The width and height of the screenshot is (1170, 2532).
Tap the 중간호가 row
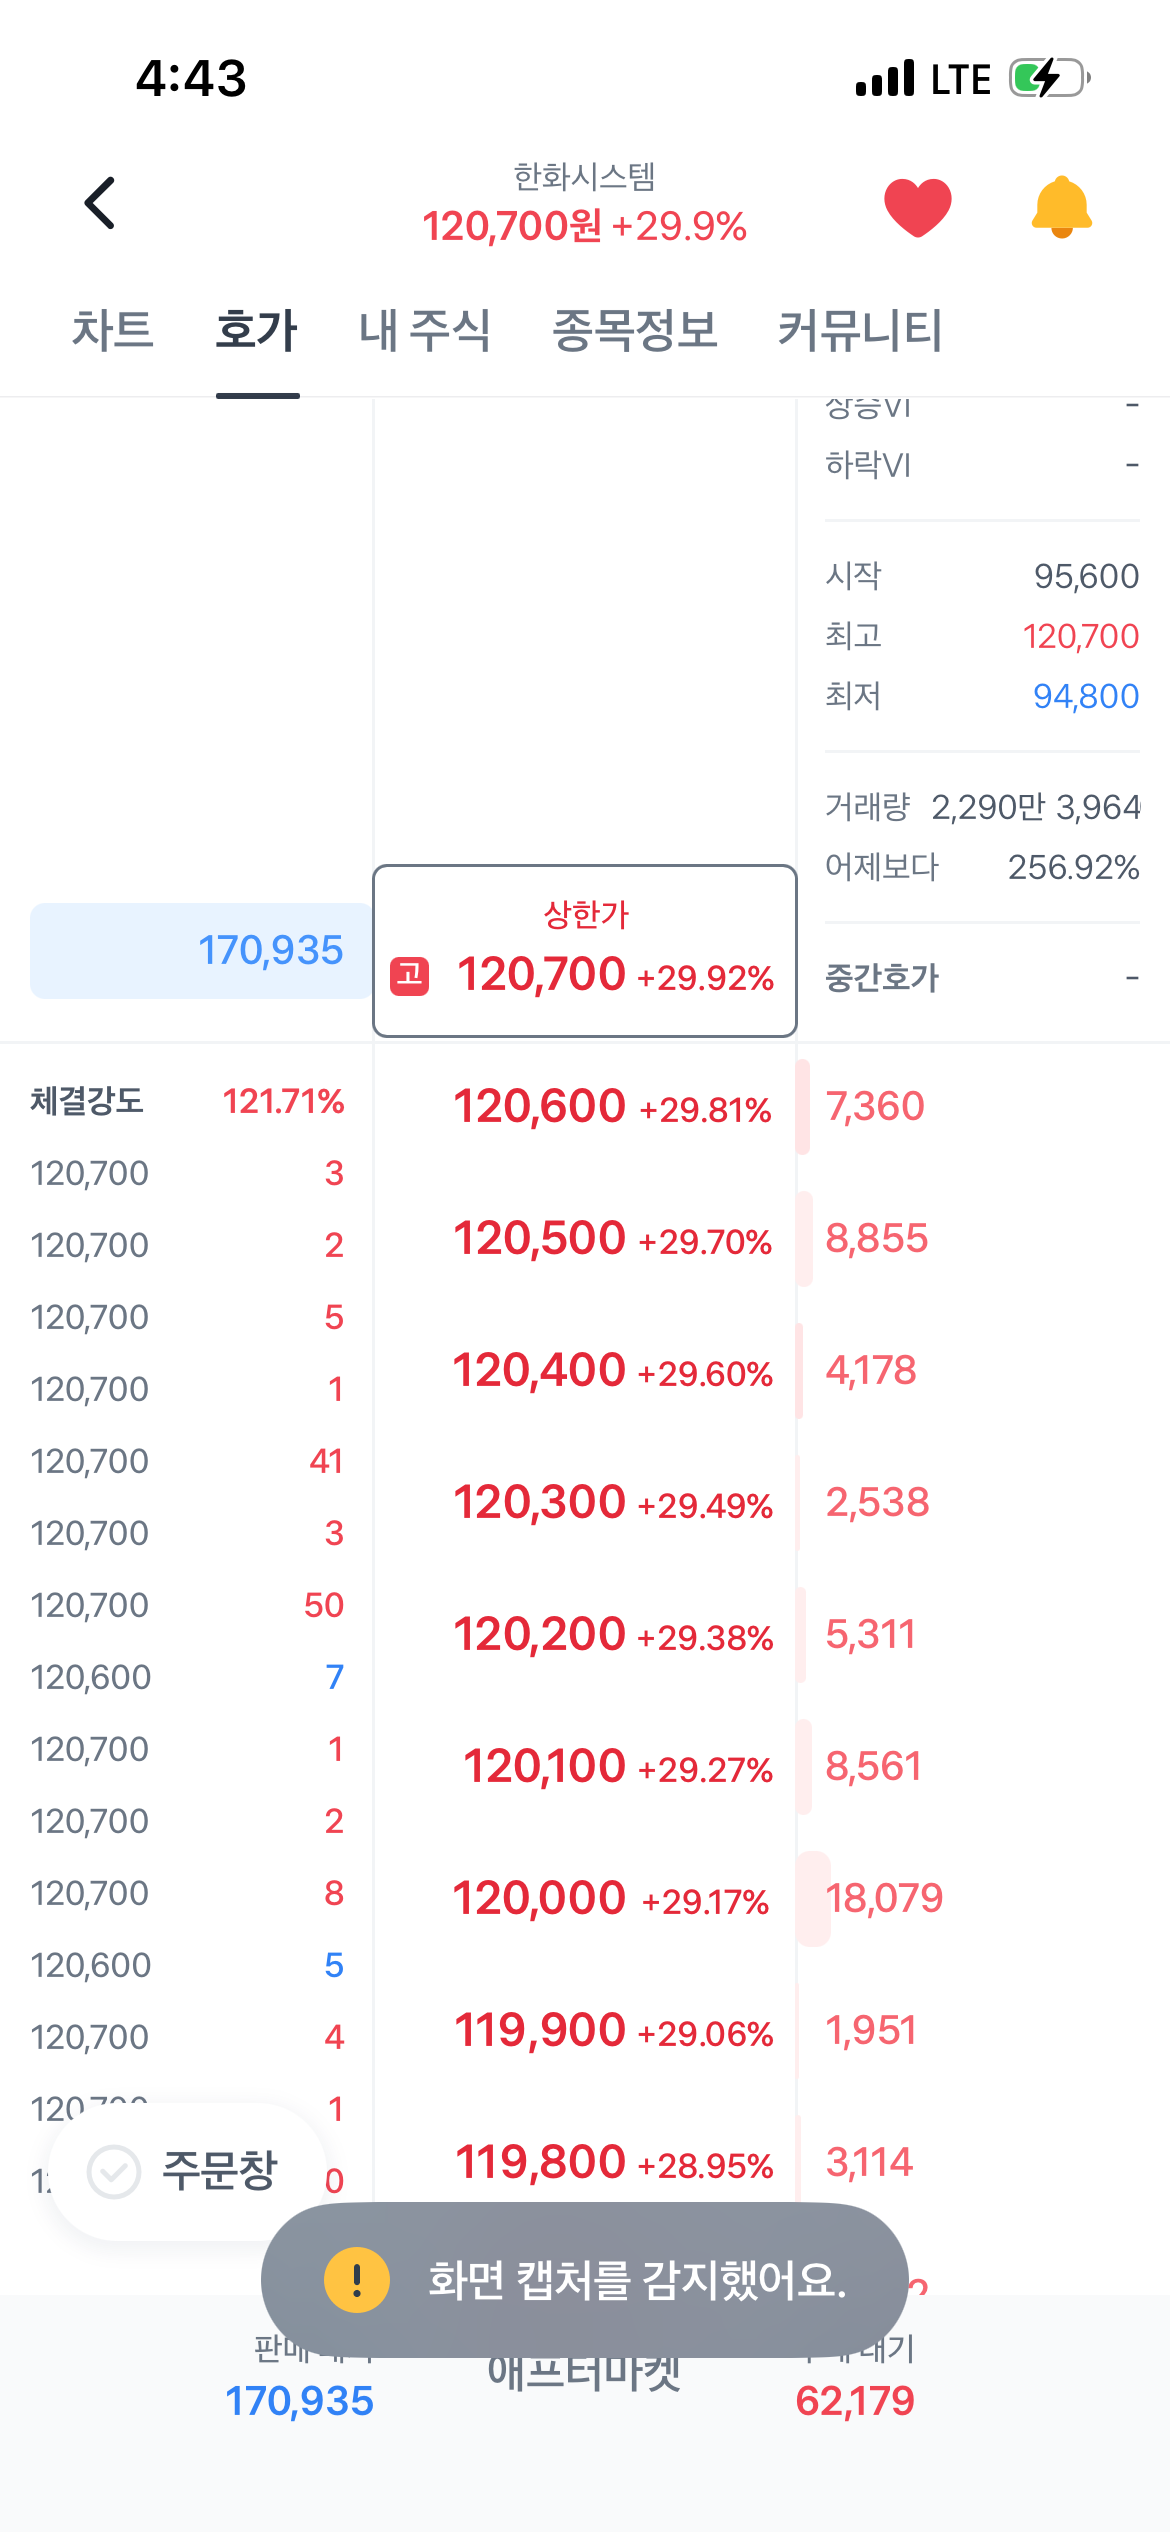[982, 978]
